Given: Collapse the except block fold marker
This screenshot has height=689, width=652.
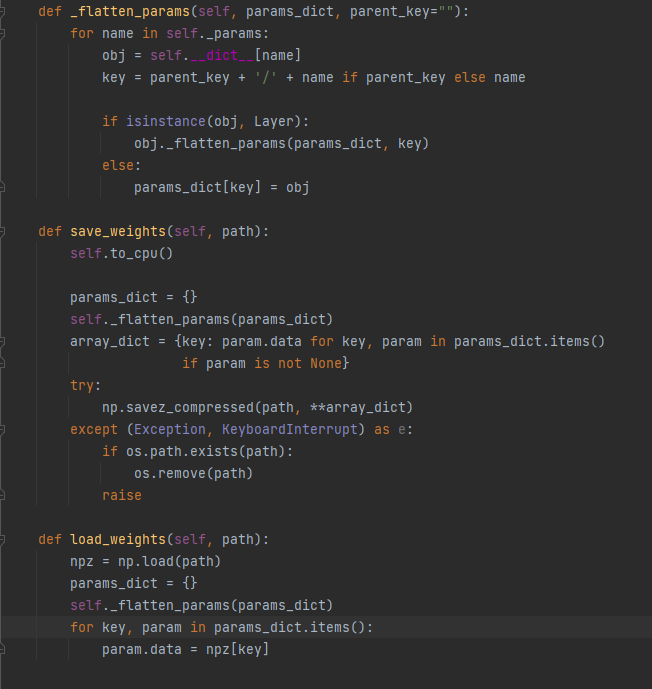Looking at the screenshot, I should coord(2,429).
